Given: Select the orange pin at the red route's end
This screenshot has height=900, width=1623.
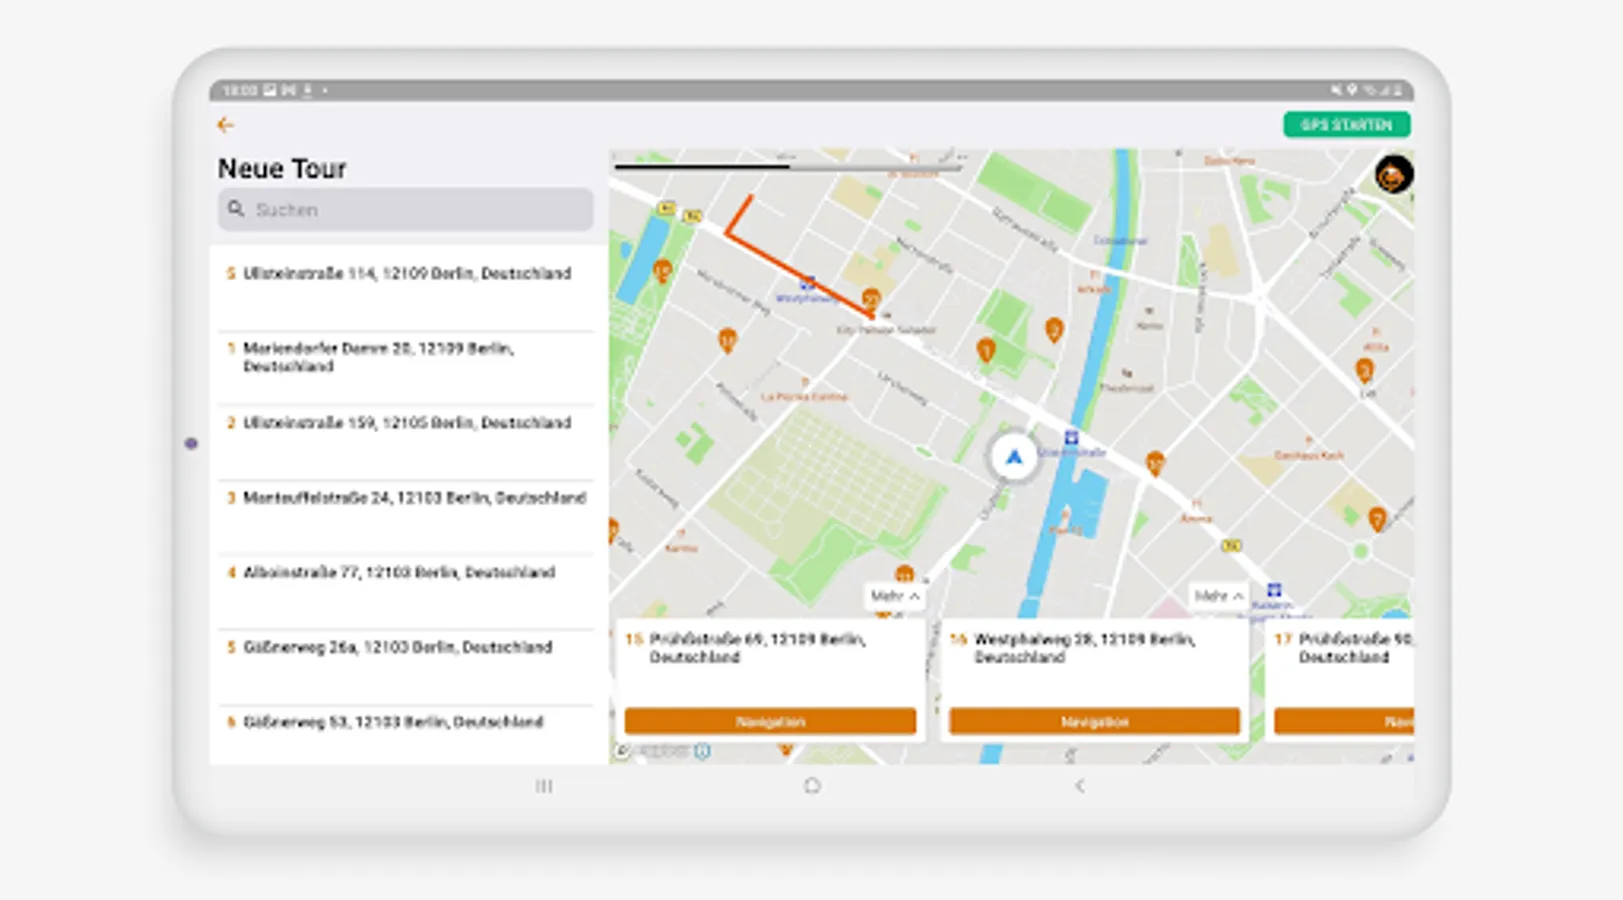Looking at the screenshot, I should [x=871, y=299].
